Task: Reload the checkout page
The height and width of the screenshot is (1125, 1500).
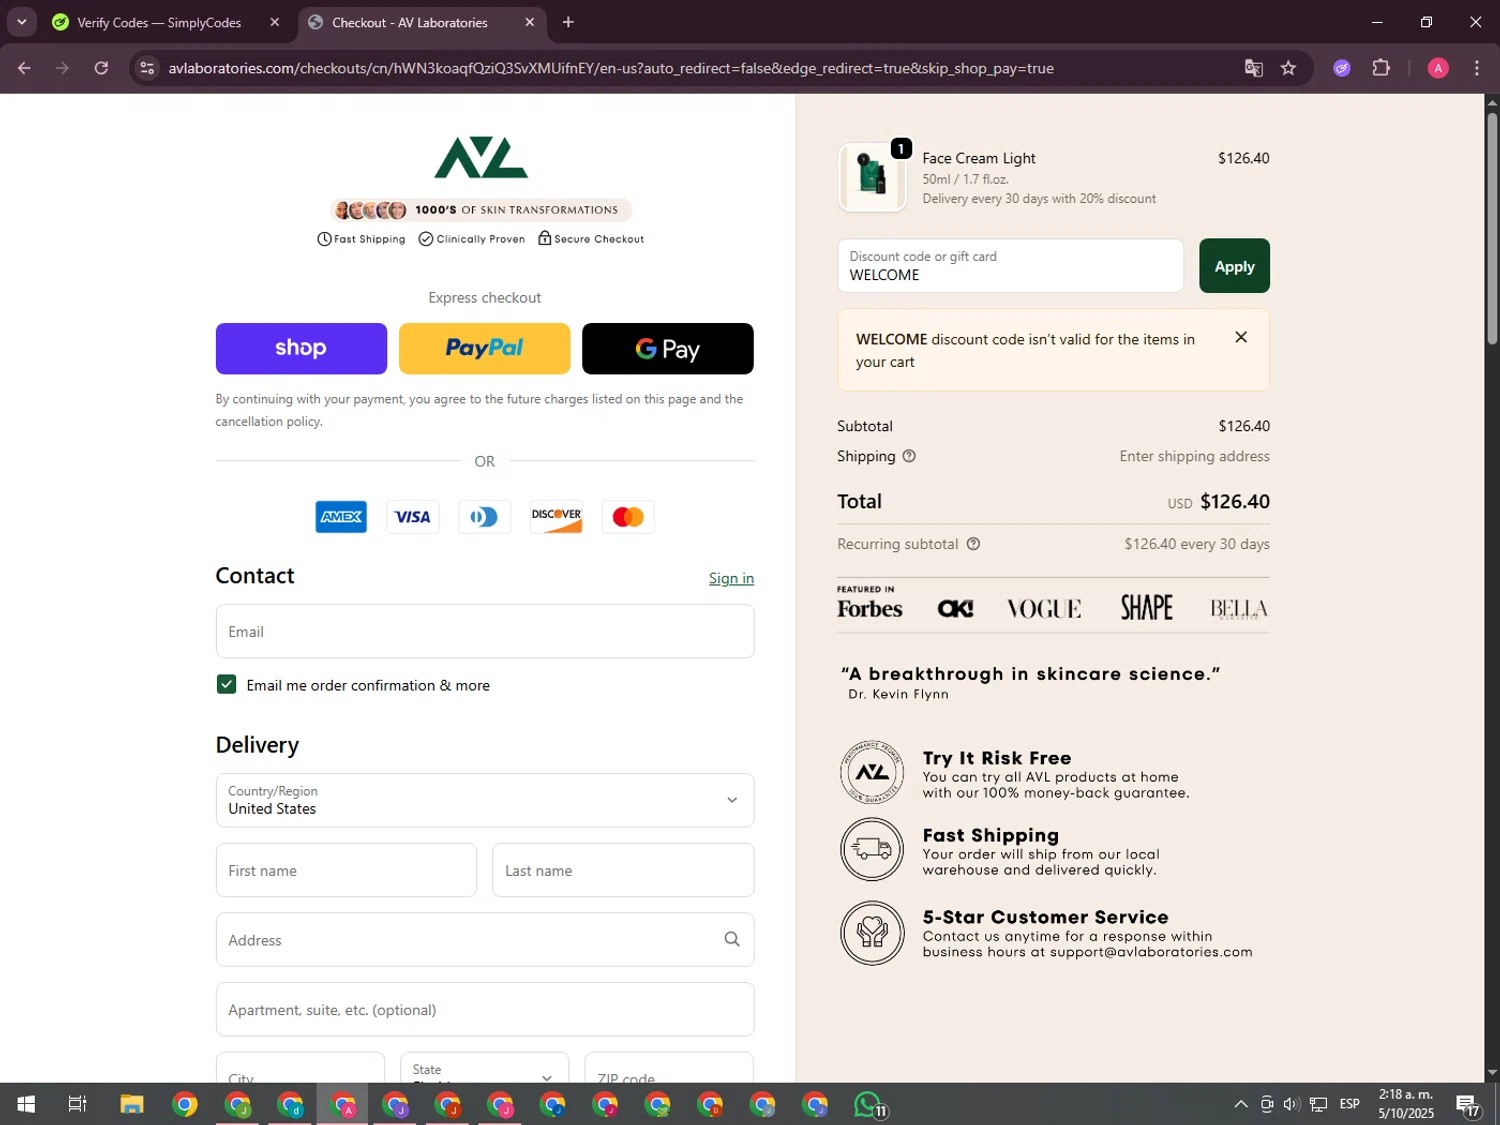Action: (x=101, y=68)
